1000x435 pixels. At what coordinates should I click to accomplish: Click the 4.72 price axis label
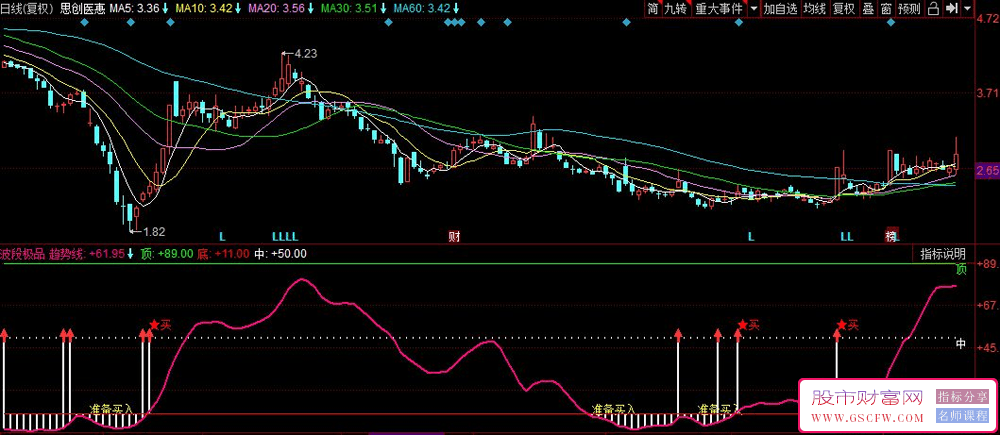[x=987, y=18]
